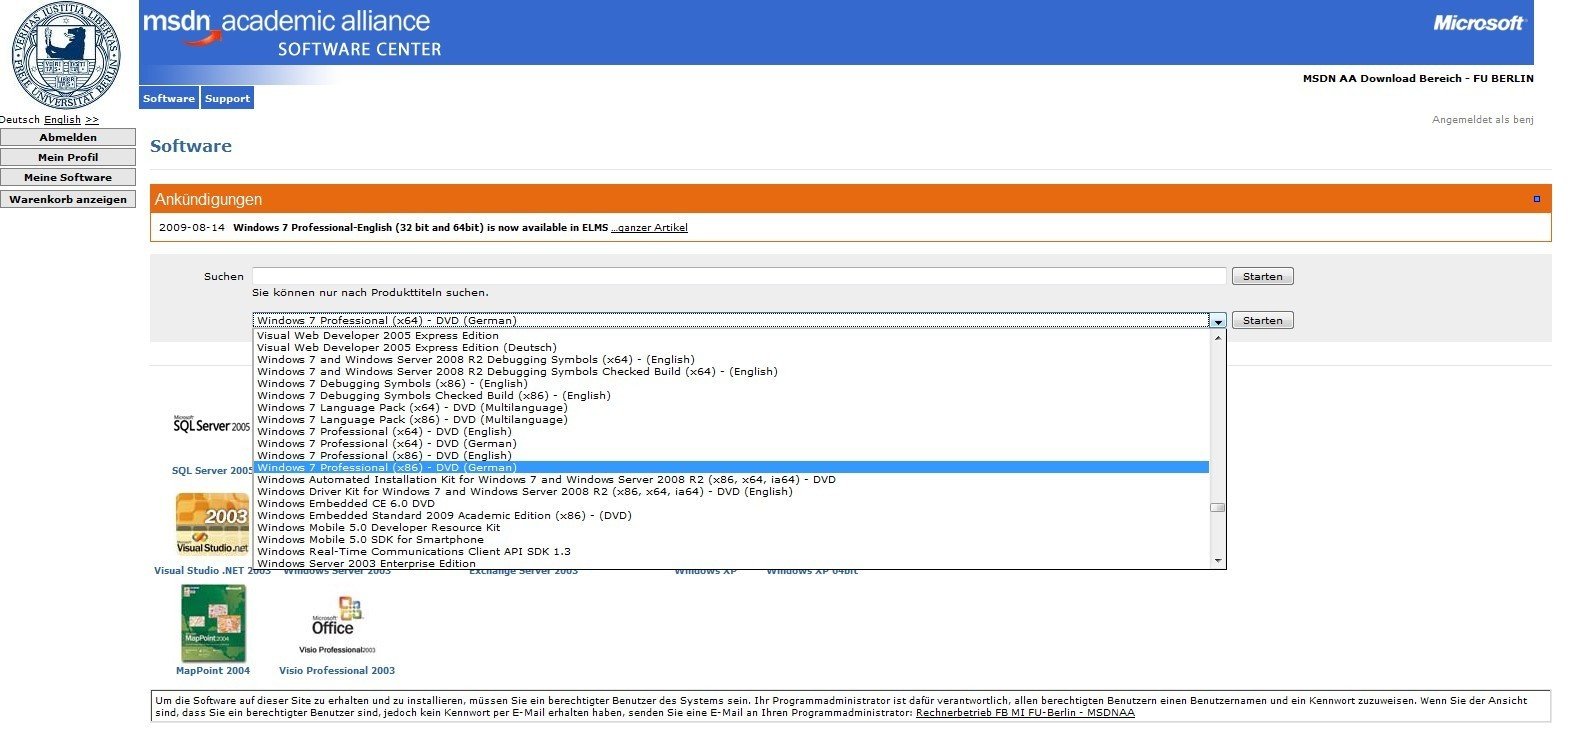Viewport: 1580px width, 748px height.
Task: Click Warenkorb anzeigen button
Action: point(68,199)
